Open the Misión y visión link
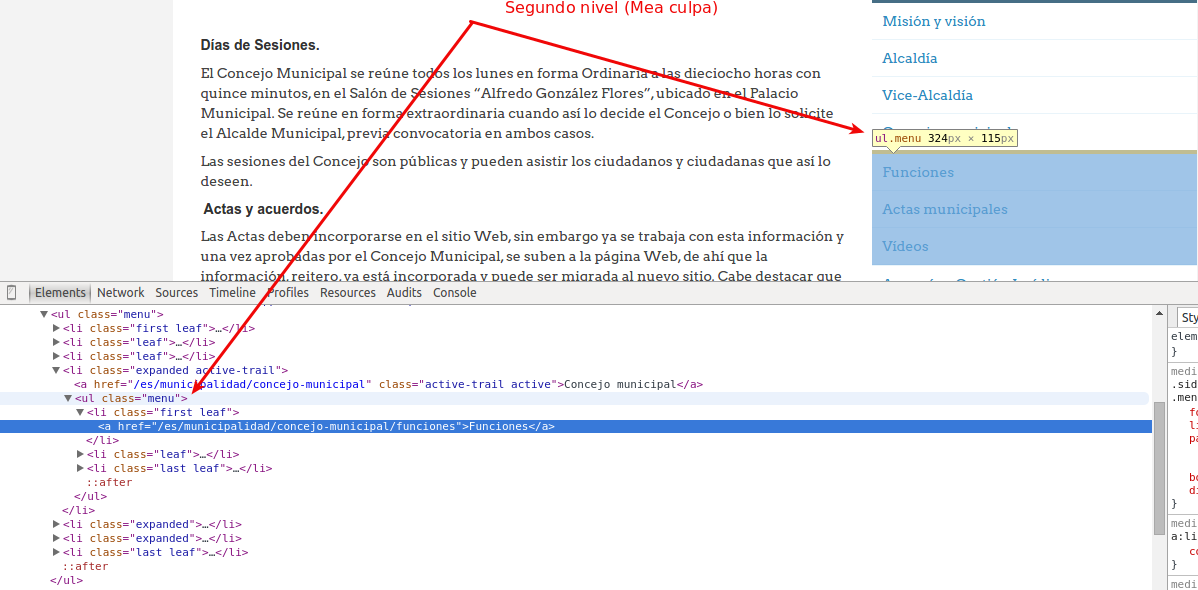Image resolution: width=1198 pixels, height=590 pixels. tap(933, 21)
